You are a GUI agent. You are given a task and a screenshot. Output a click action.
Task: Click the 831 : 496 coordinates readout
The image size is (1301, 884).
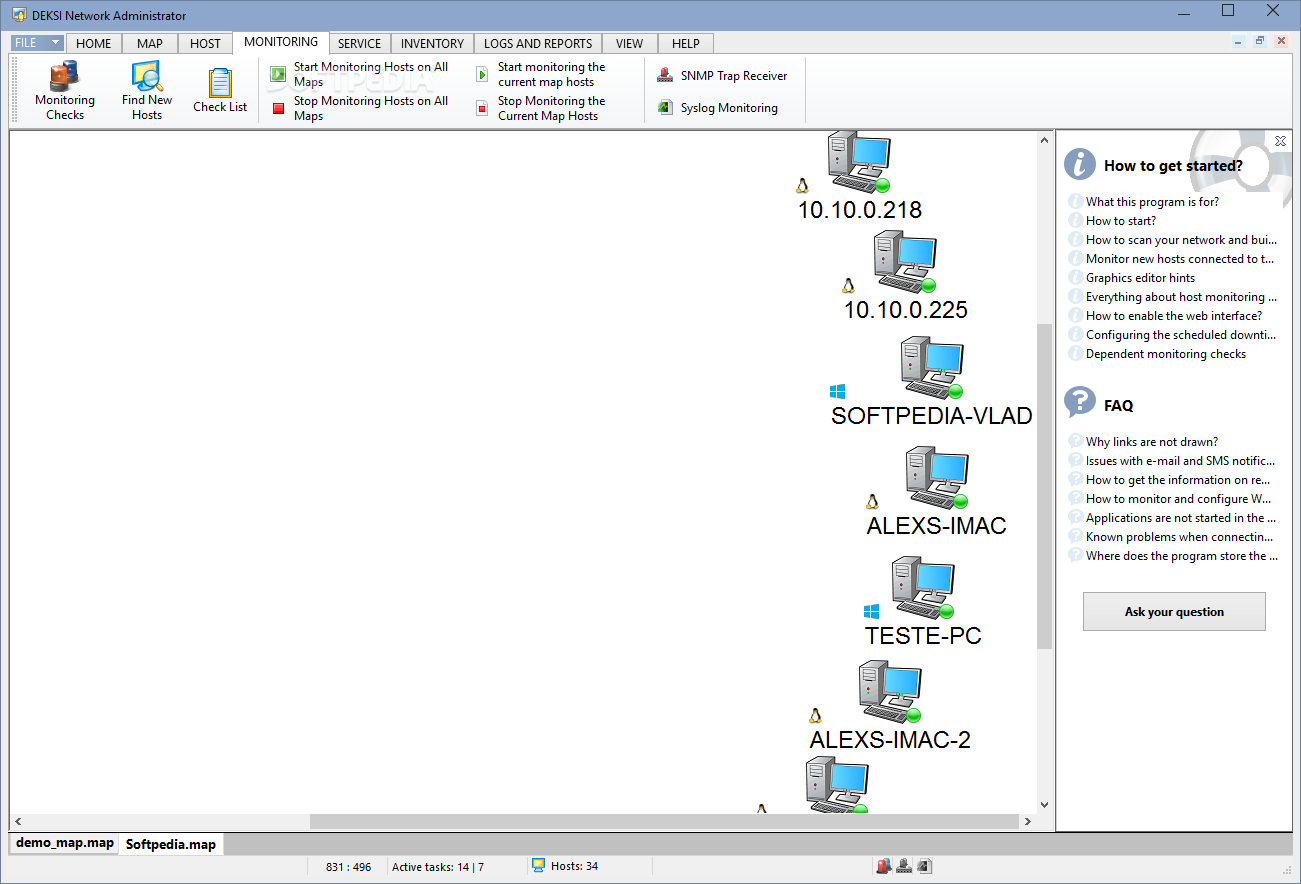tap(348, 867)
